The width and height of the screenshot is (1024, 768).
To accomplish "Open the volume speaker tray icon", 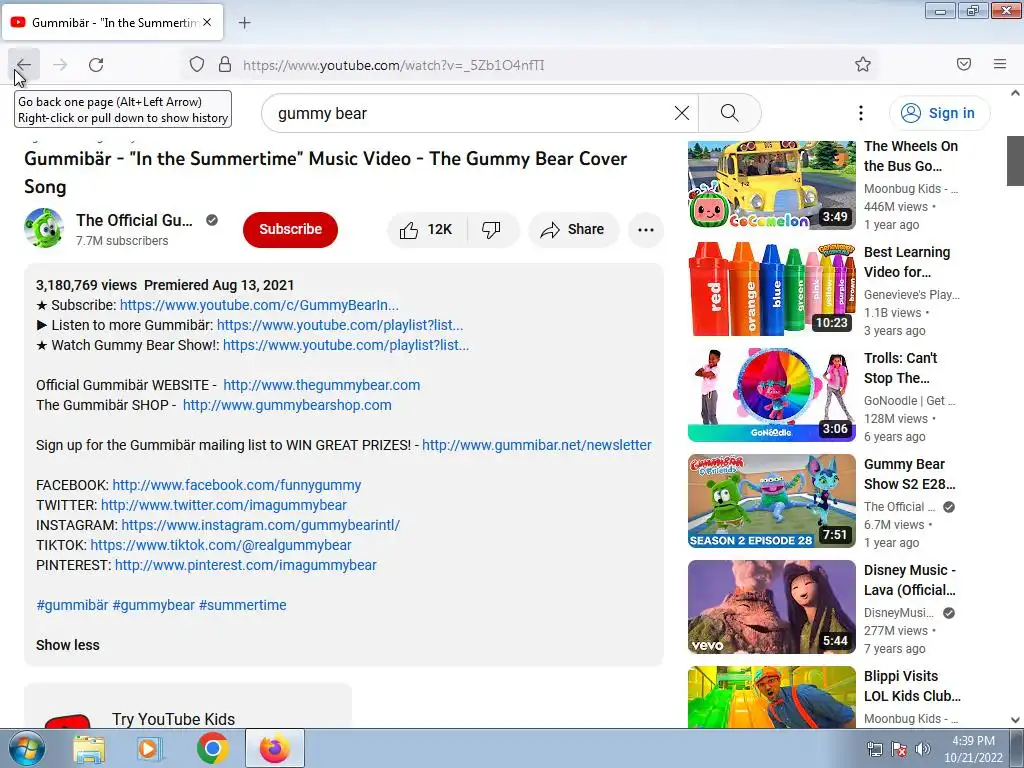I will [923, 749].
